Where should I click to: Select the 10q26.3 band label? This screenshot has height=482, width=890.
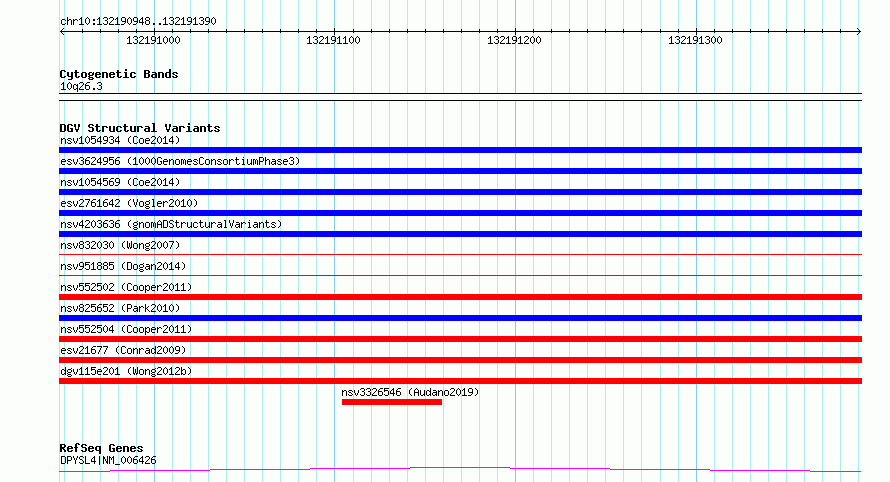point(81,87)
